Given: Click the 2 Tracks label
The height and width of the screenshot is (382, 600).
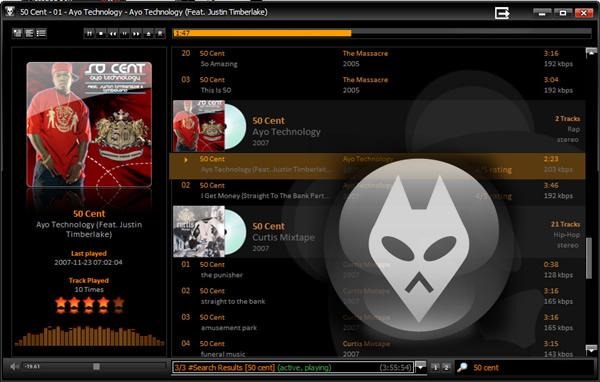Looking at the screenshot, I should coord(567,119).
